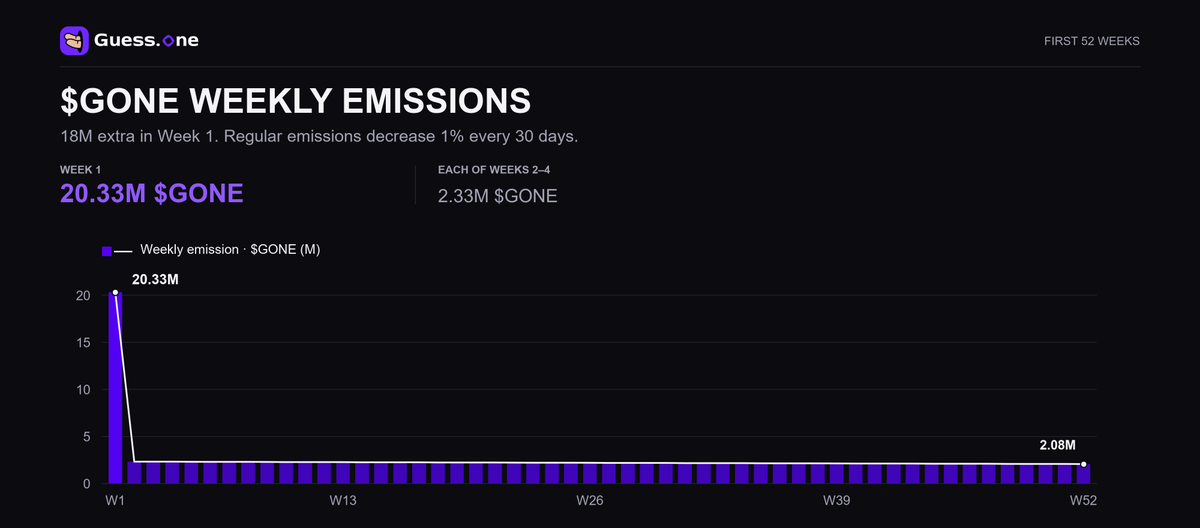Click the '20.33M $GONE' purple value
1200x528 pixels.
pyautogui.click(x=152, y=193)
